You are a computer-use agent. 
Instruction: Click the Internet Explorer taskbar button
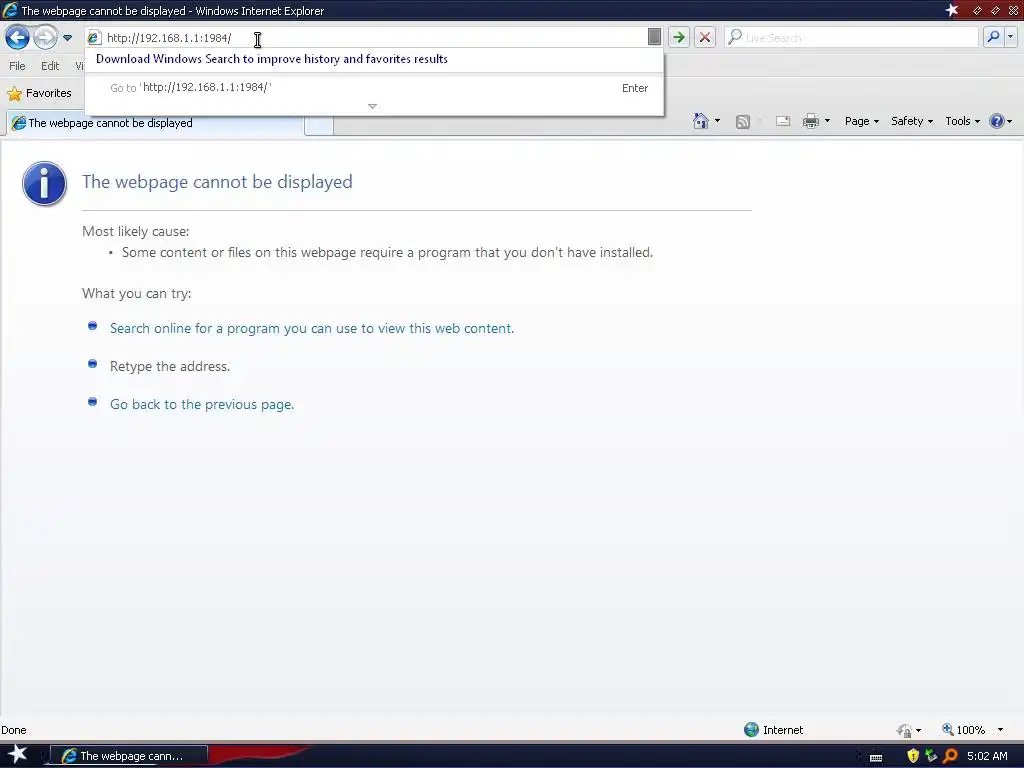(129, 756)
